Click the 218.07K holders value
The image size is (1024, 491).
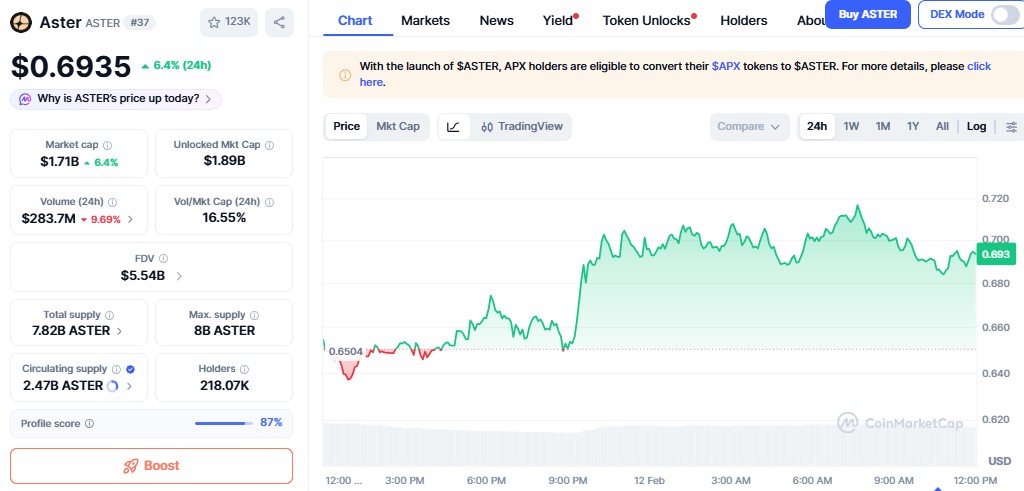pos(224,386)
